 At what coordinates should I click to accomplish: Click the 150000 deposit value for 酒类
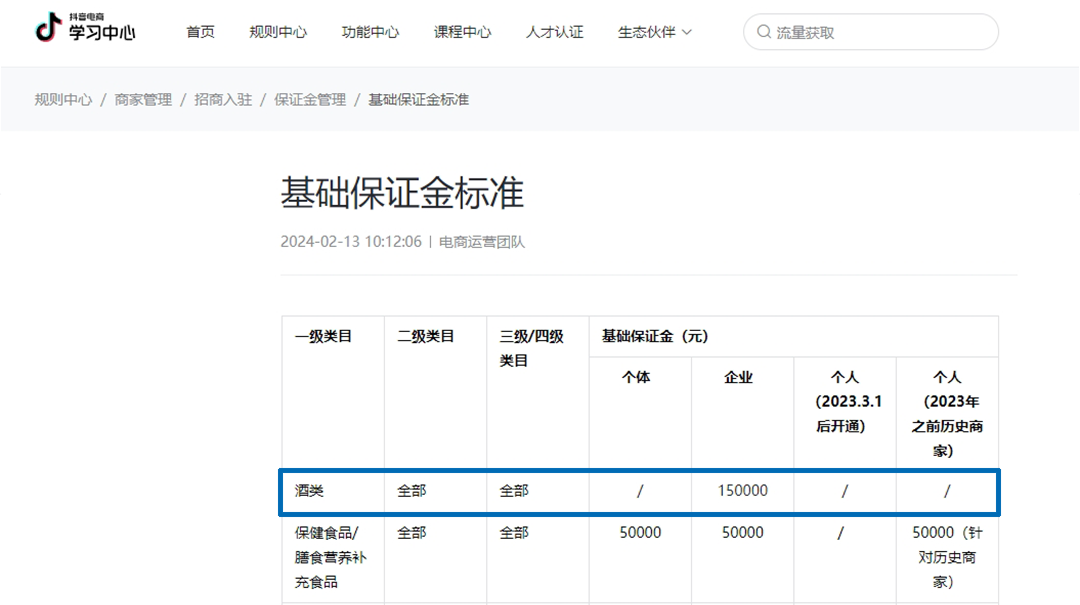[x=742, y=491]
